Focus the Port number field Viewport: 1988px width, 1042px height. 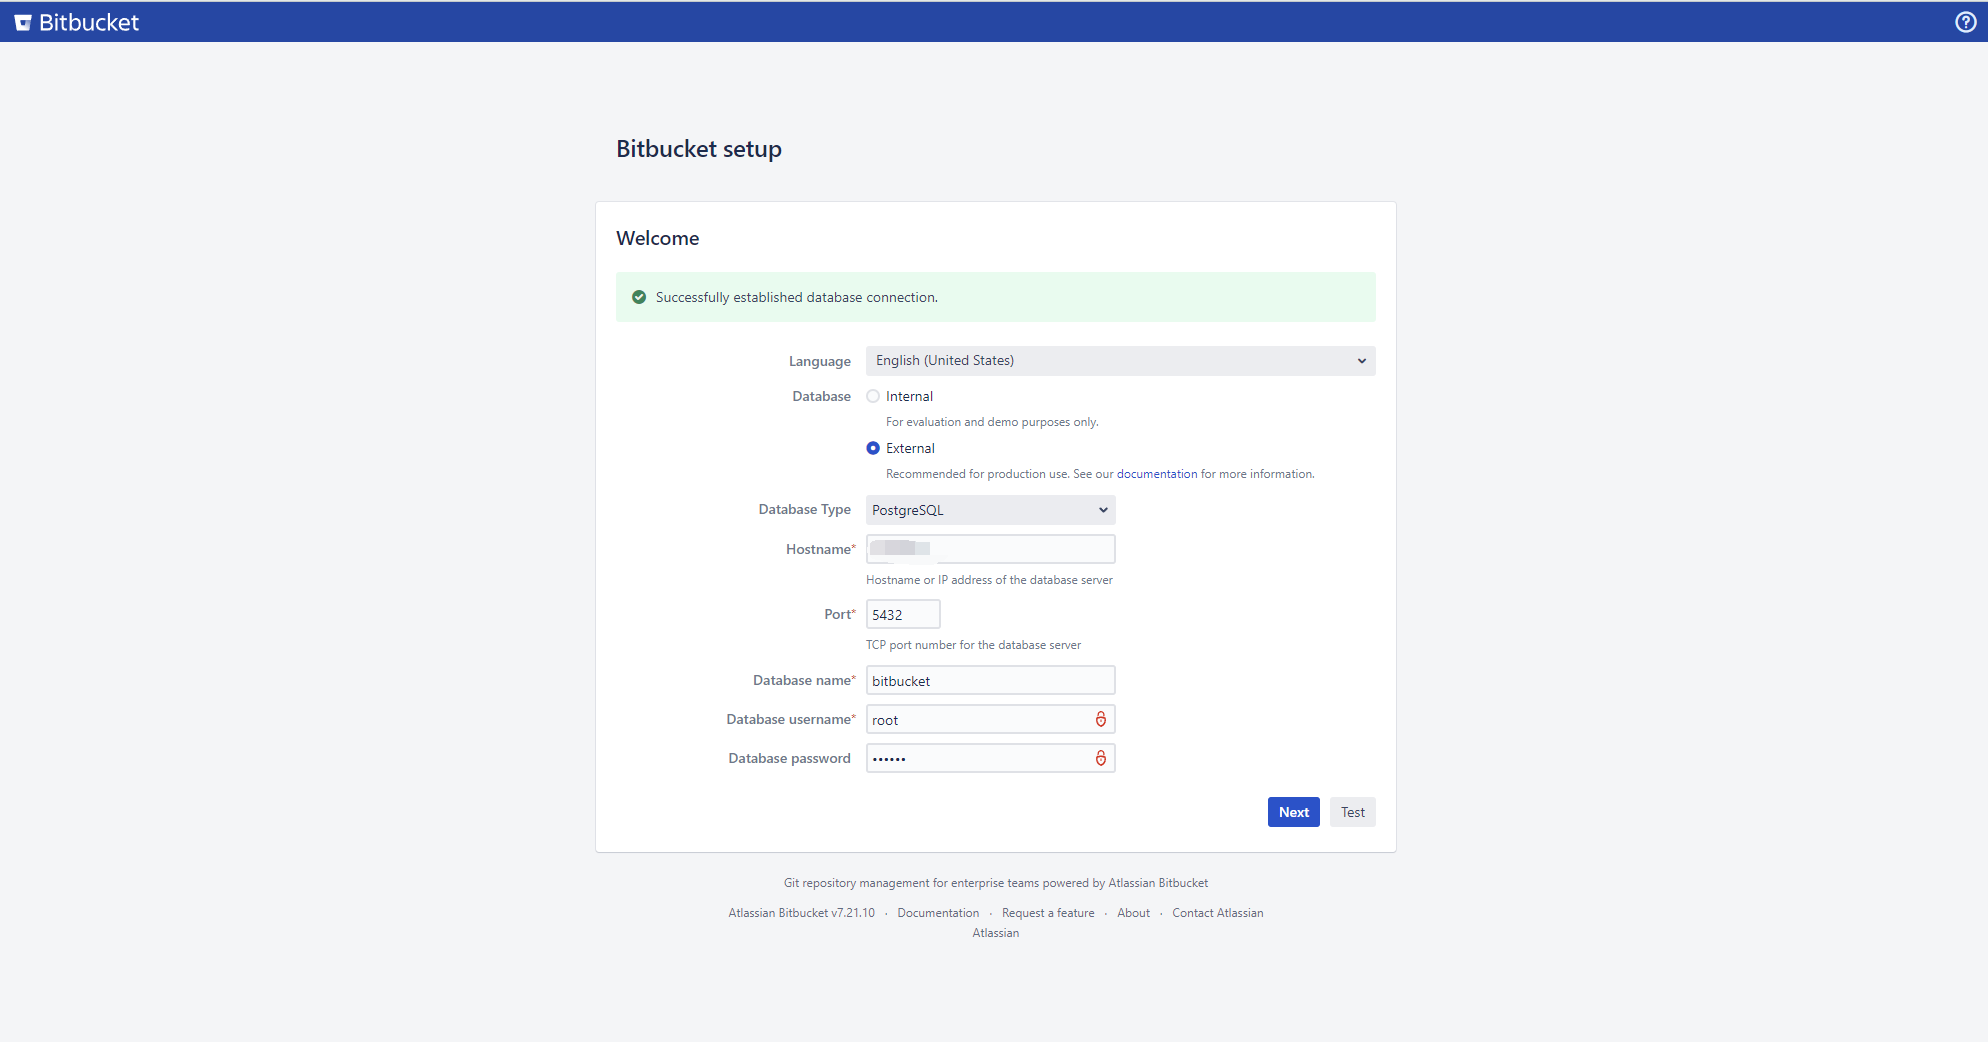click(x=902, y=614)
